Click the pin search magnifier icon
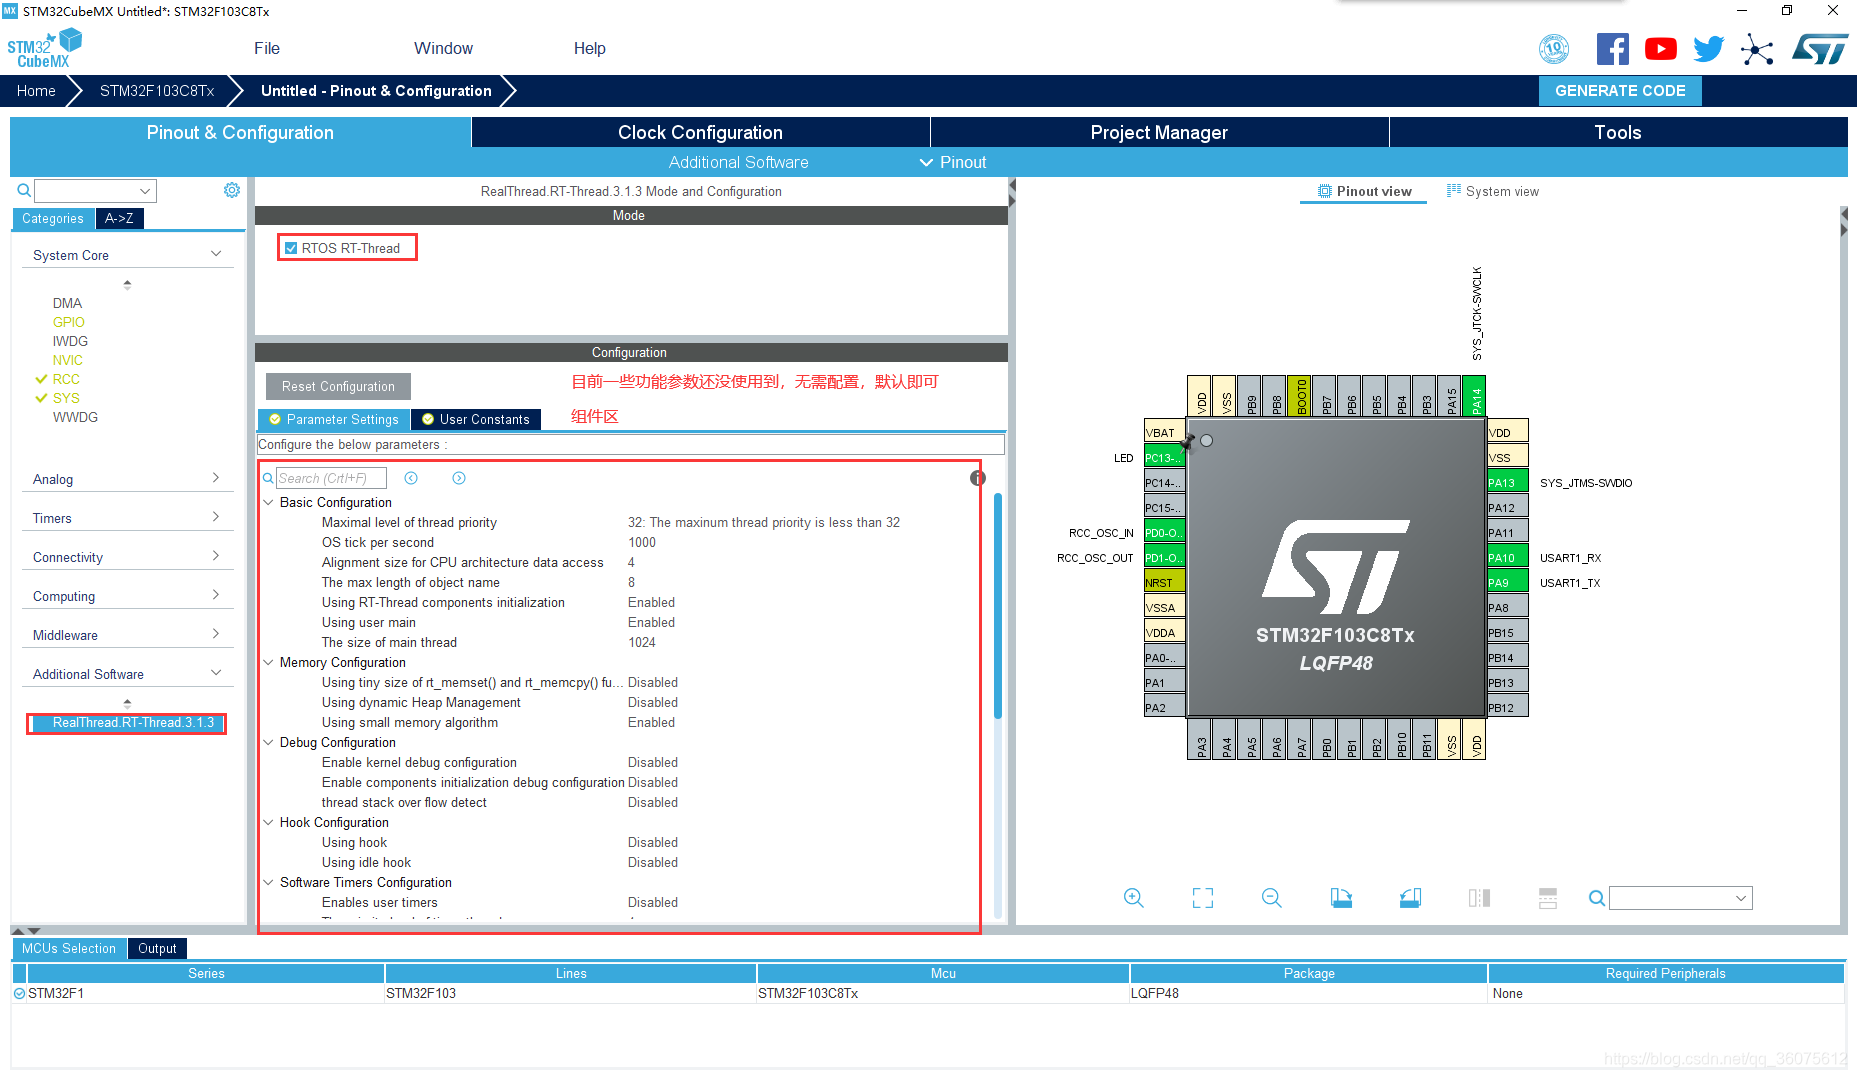The height and width of the screenshot is (1077, 1857). pyautogui.click(x=1597, y=898)
